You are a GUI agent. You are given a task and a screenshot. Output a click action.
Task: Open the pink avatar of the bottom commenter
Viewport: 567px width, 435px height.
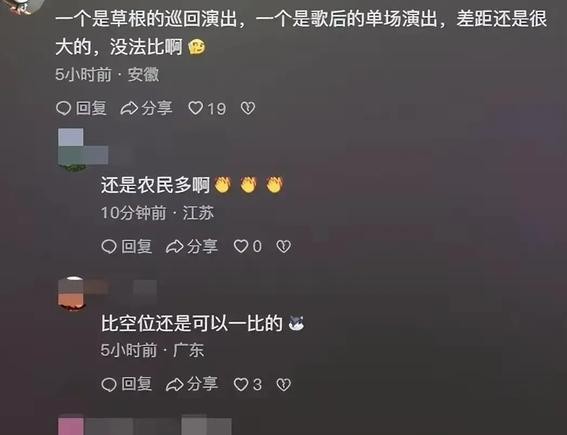coord(71,426)
